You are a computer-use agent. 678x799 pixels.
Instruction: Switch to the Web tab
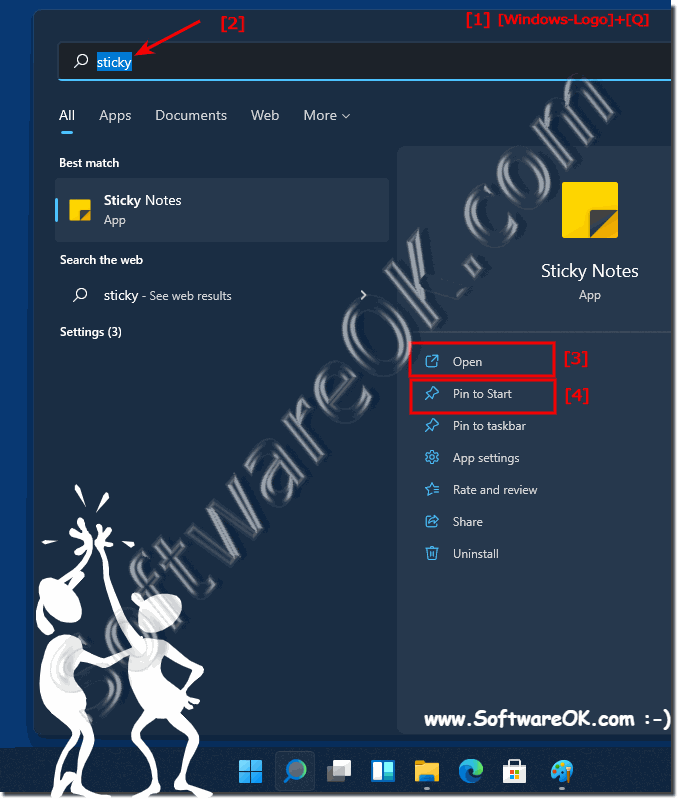[265, 115]
